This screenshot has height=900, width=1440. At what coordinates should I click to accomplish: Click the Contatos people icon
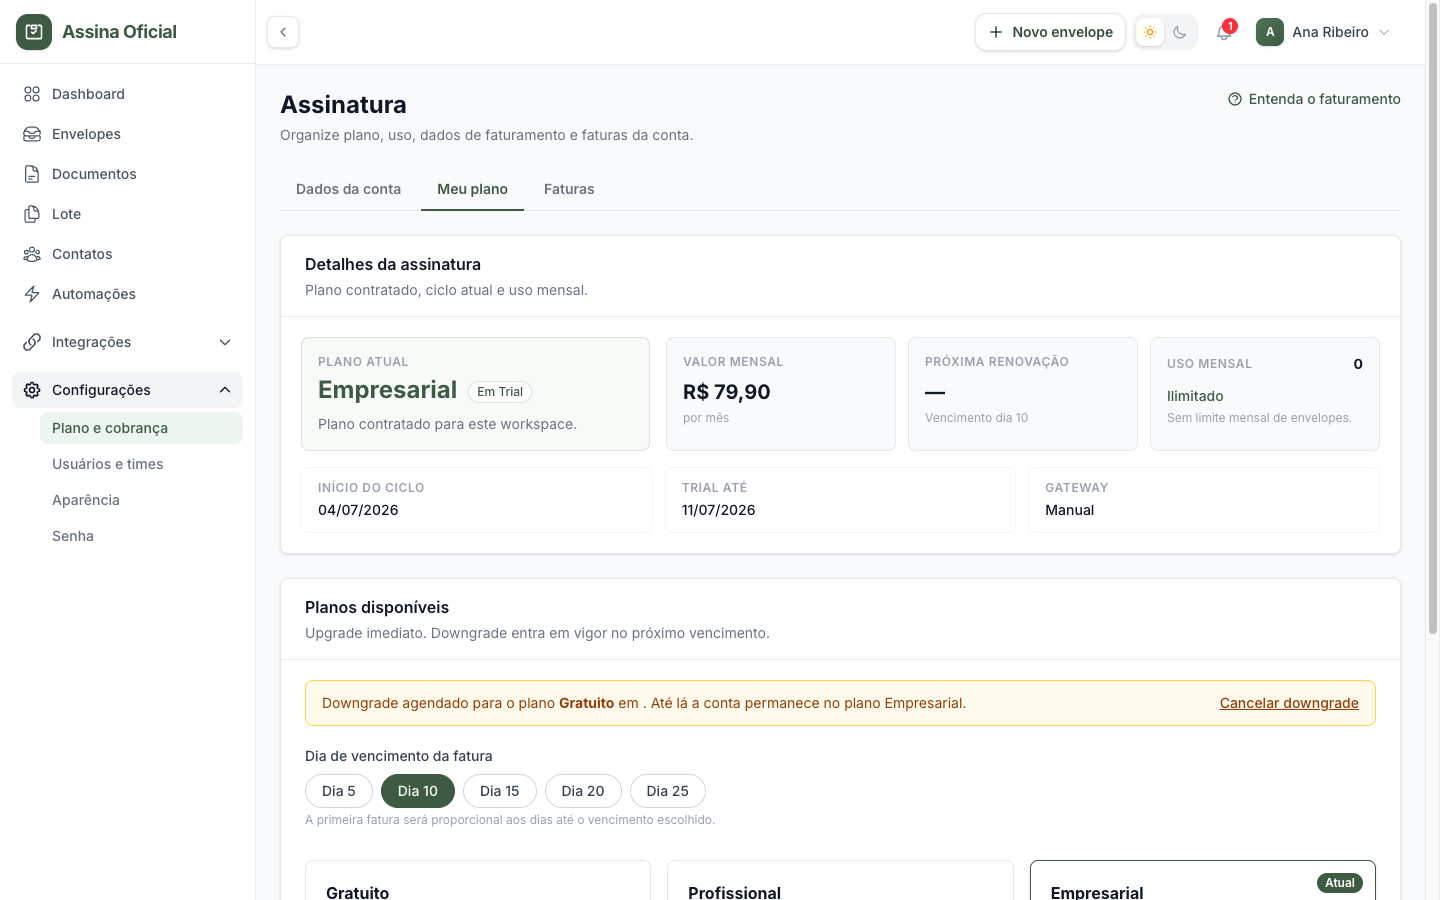coord(32,254)
